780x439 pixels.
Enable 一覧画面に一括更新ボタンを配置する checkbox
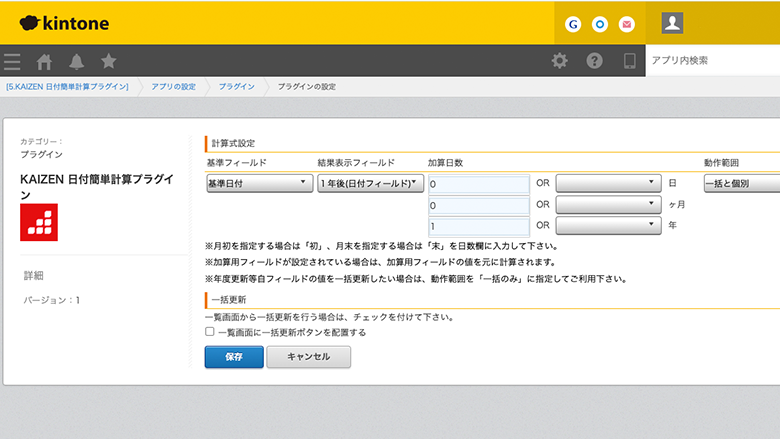[210, 332]
